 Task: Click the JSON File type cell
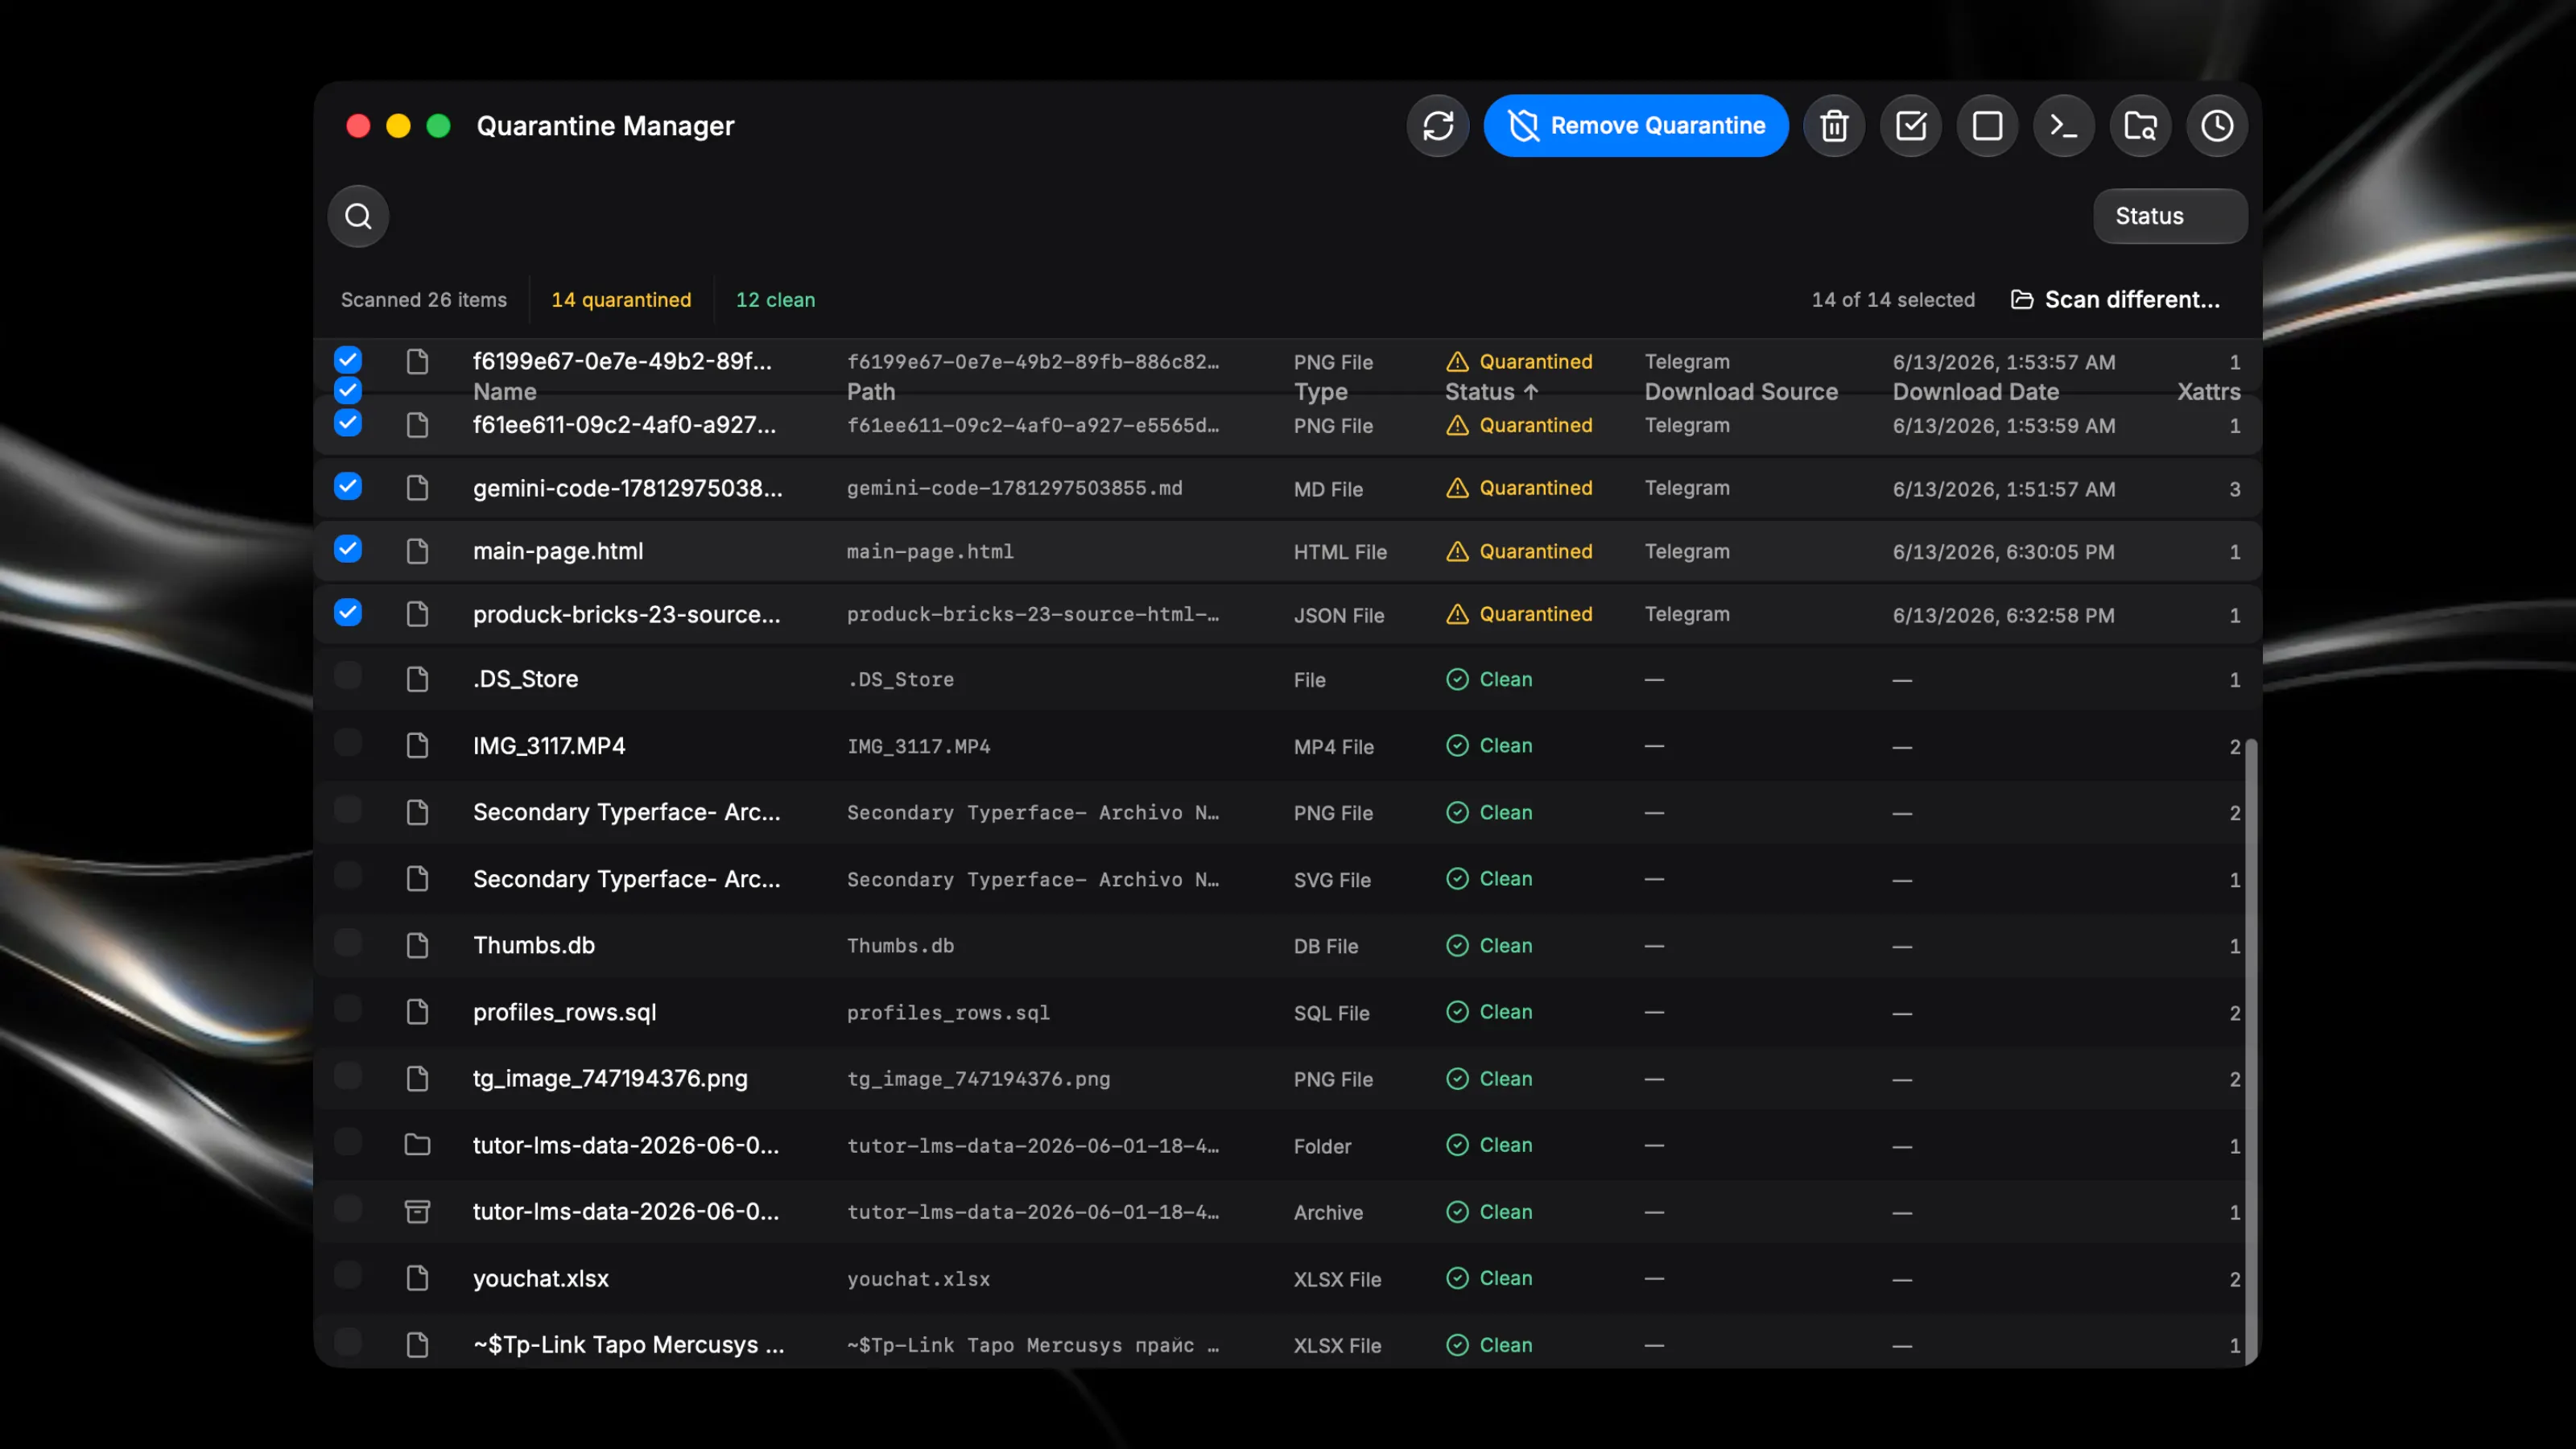1339,615
